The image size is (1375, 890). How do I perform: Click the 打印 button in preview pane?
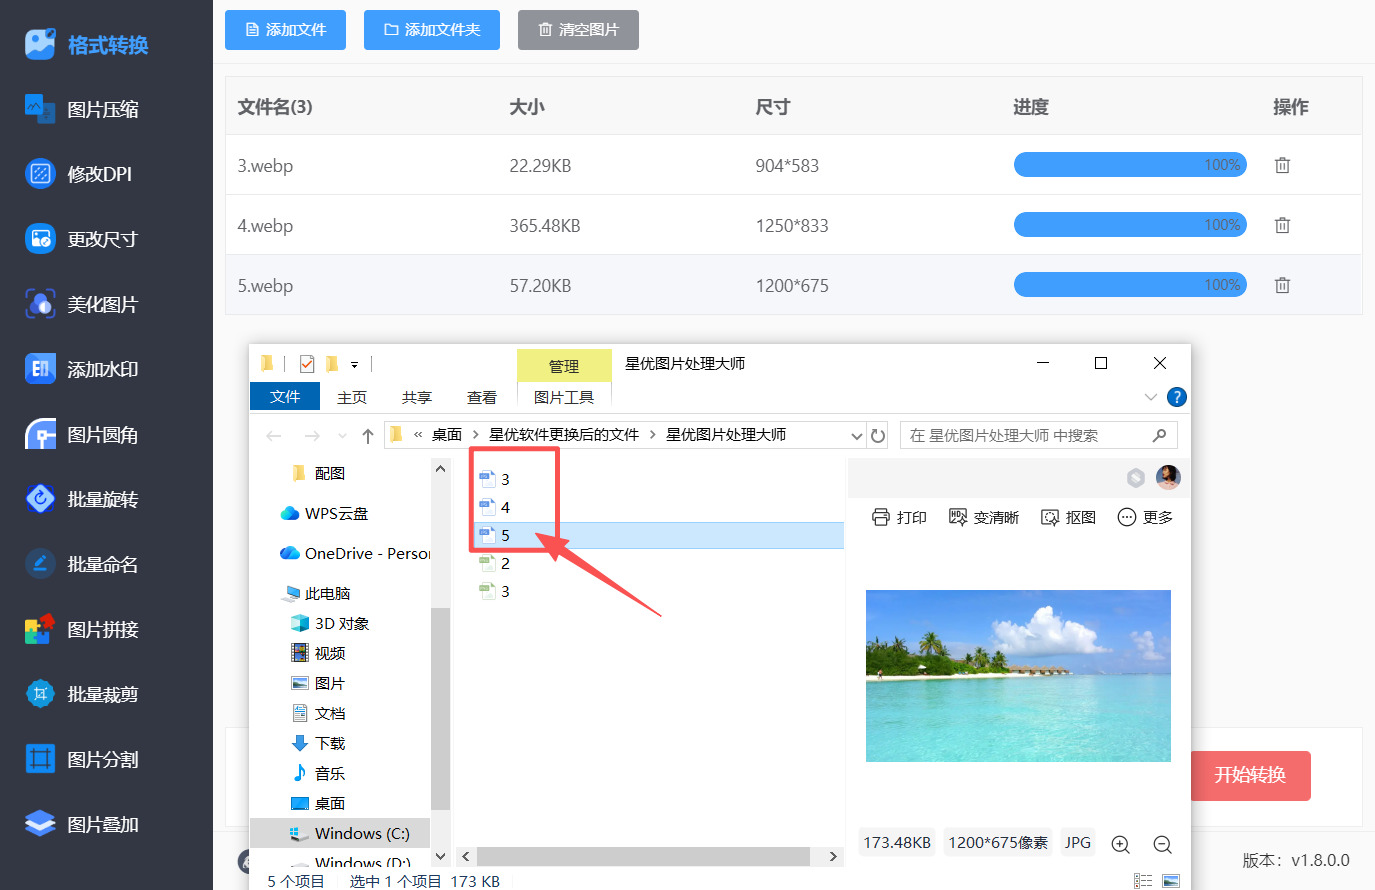click(x=899, y=517)
